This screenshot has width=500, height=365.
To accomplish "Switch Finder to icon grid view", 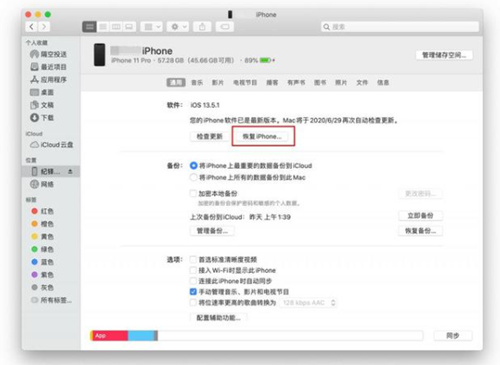I will tap(90, 27).
